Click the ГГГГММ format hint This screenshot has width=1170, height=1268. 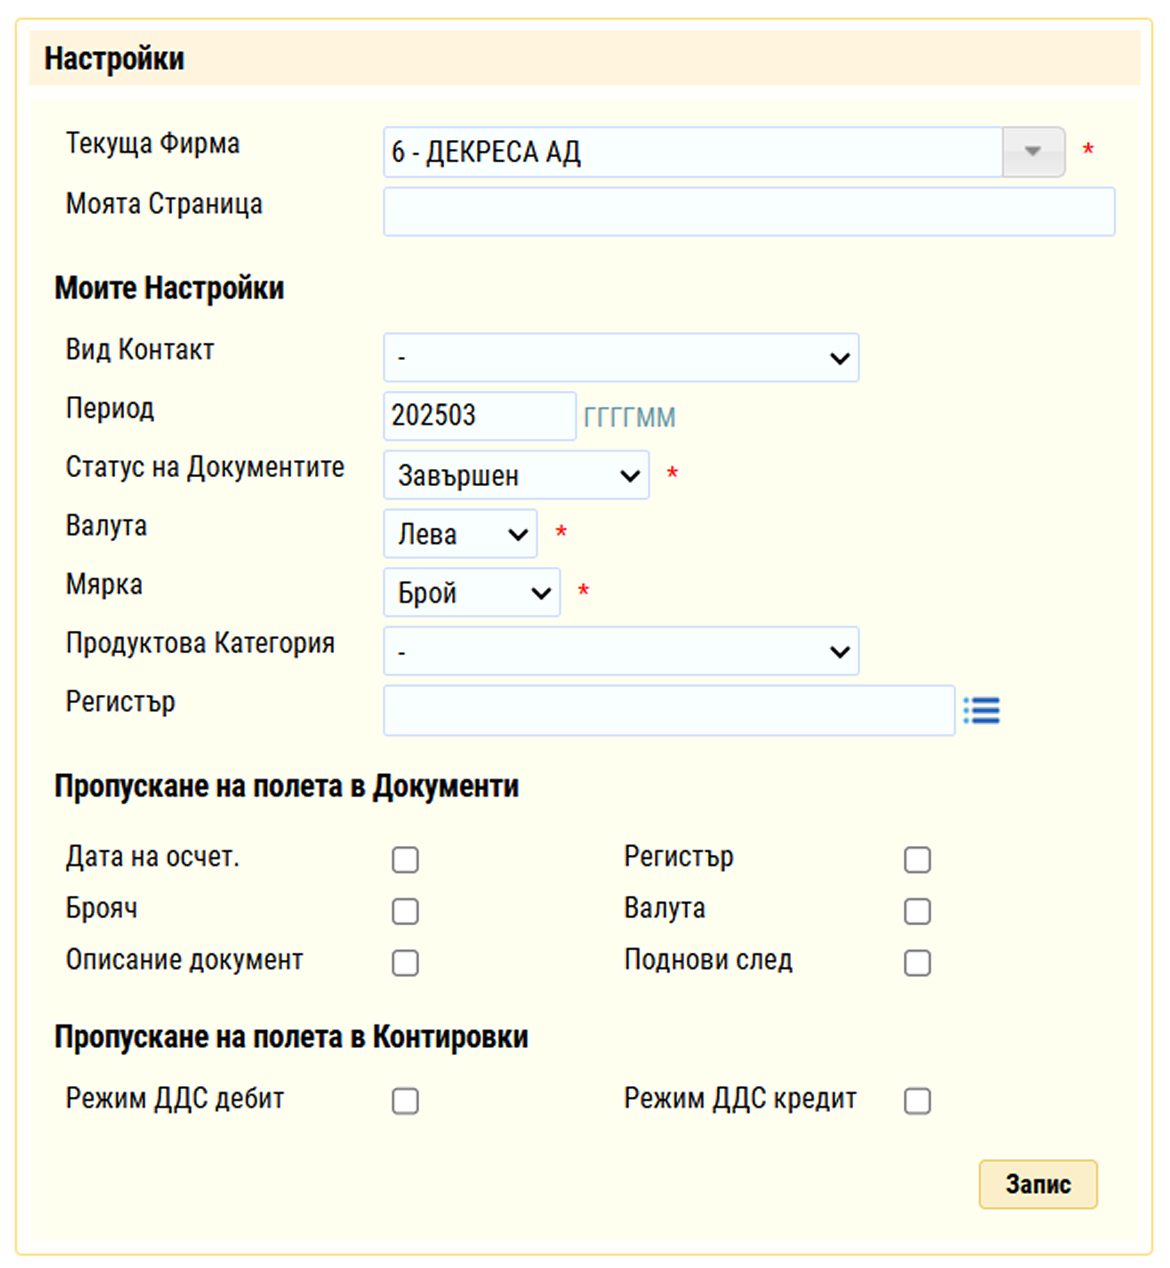(x=630, y=417)
